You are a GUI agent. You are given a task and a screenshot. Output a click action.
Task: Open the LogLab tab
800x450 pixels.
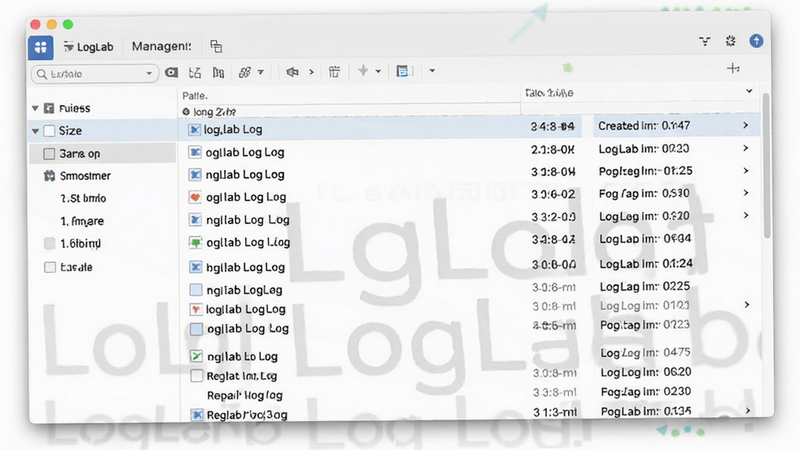click(x=88, y=47)
